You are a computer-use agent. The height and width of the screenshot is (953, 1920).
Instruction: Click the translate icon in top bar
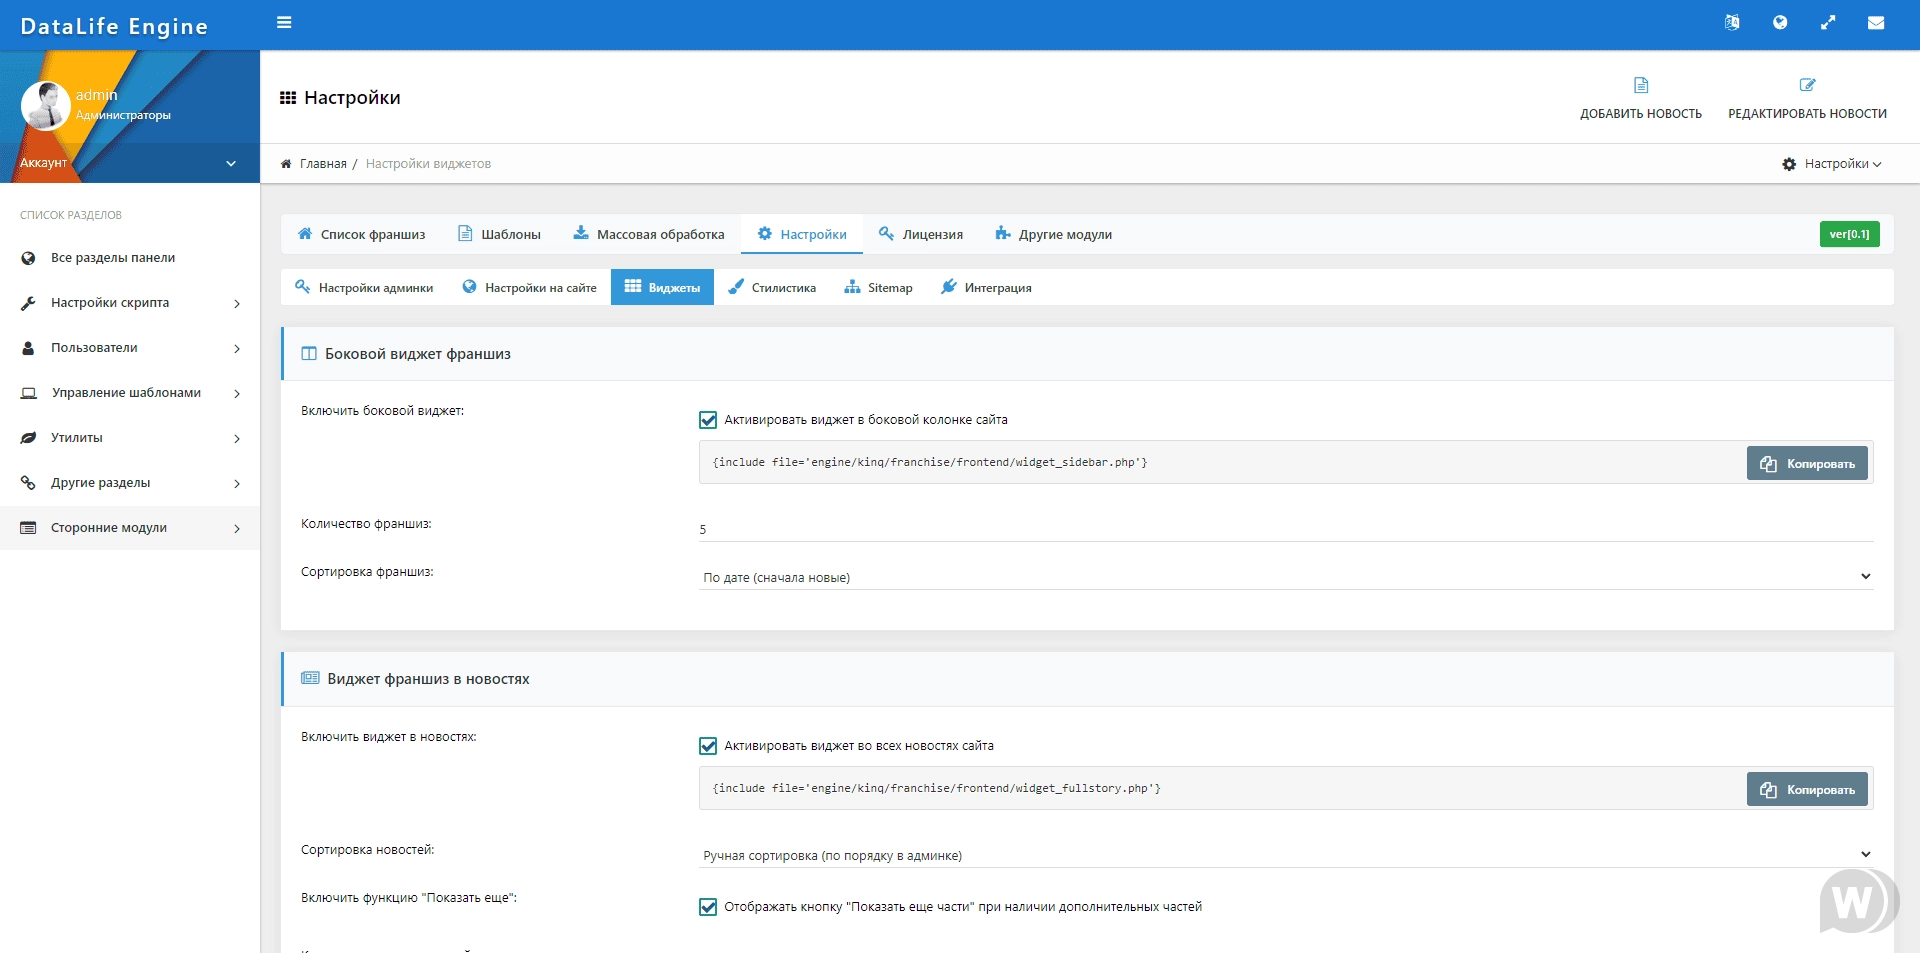point(1732,23)
